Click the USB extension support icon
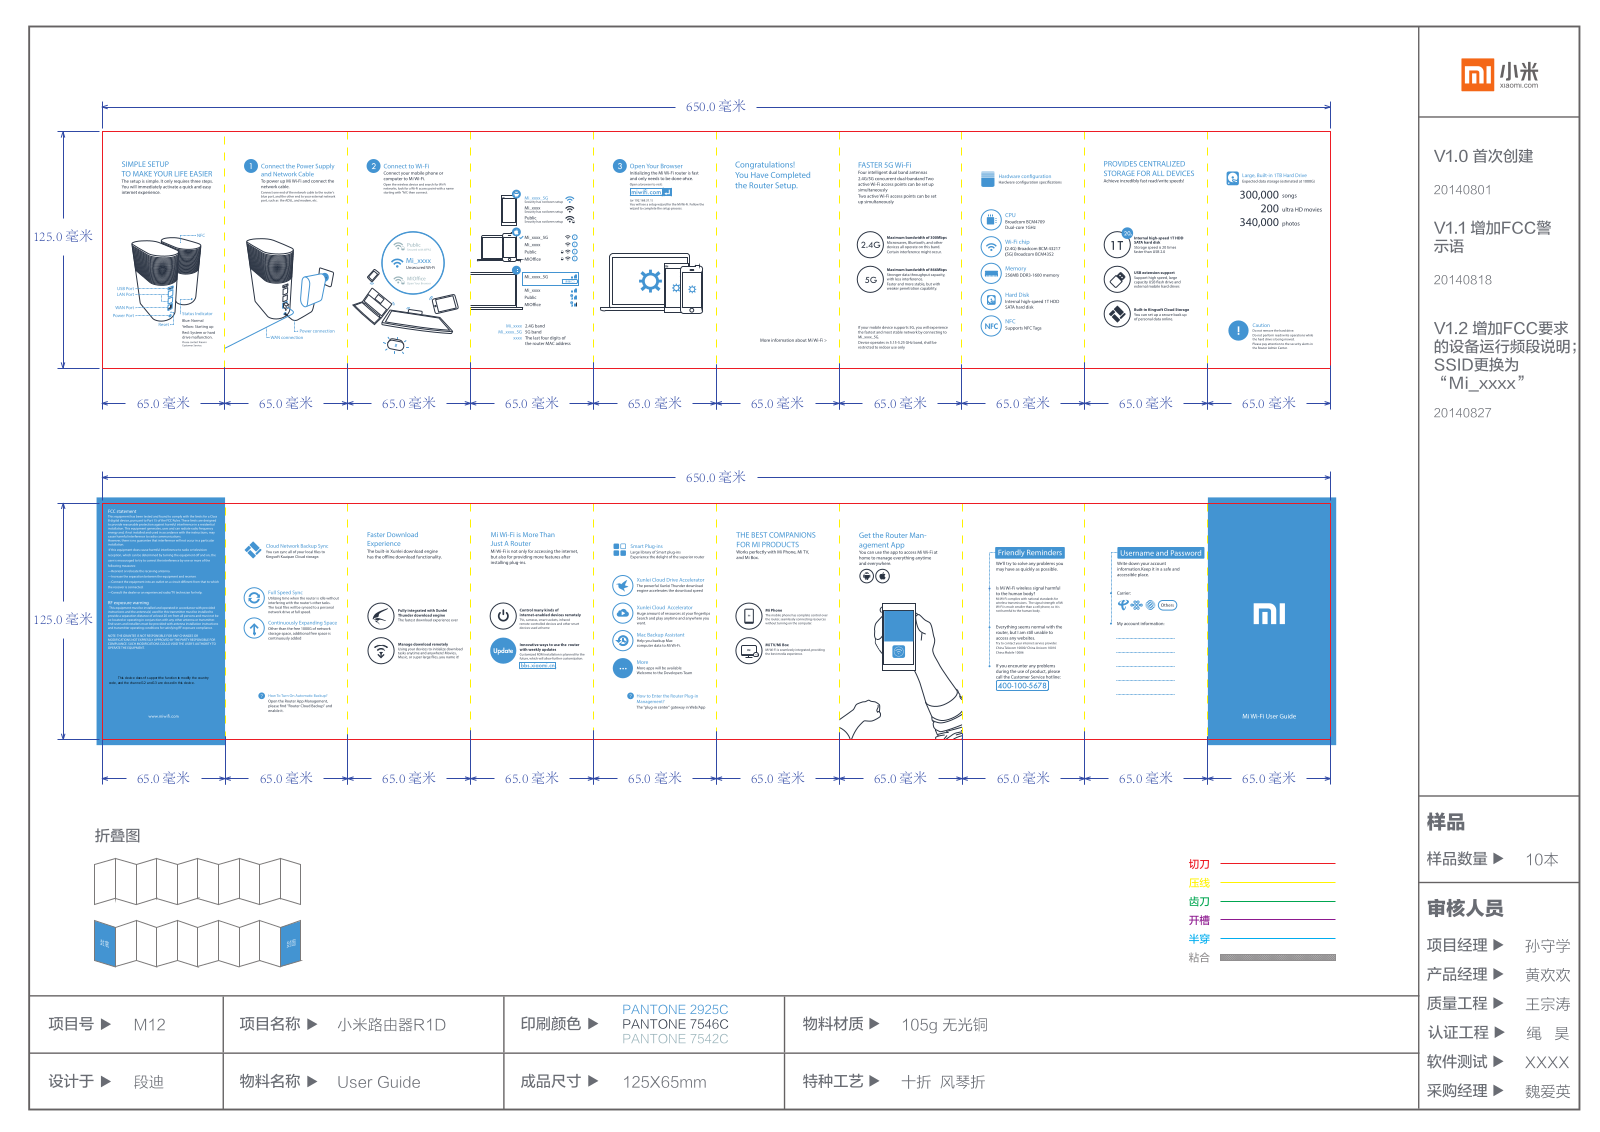The image size is (1600, 1132). point(1117,279)
